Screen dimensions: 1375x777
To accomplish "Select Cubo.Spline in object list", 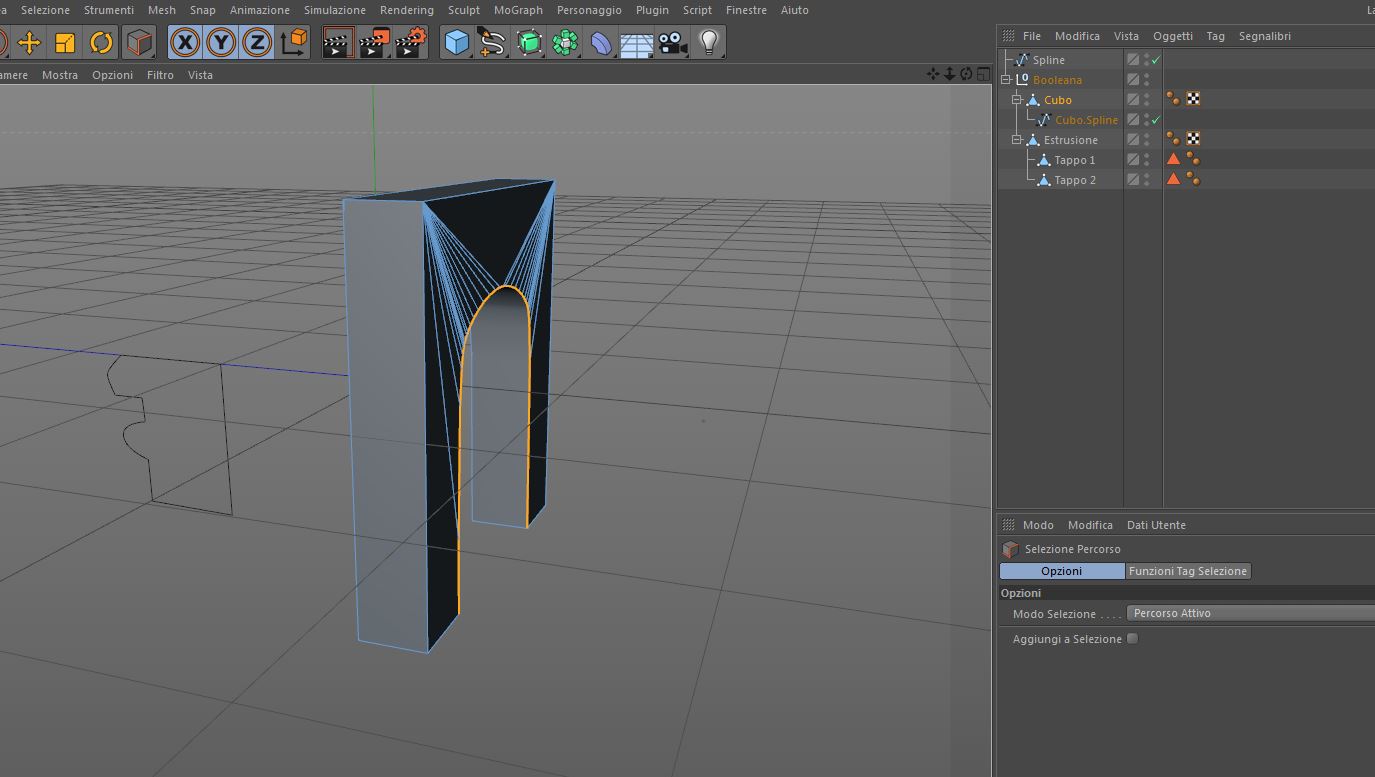I will point(1086,120).
